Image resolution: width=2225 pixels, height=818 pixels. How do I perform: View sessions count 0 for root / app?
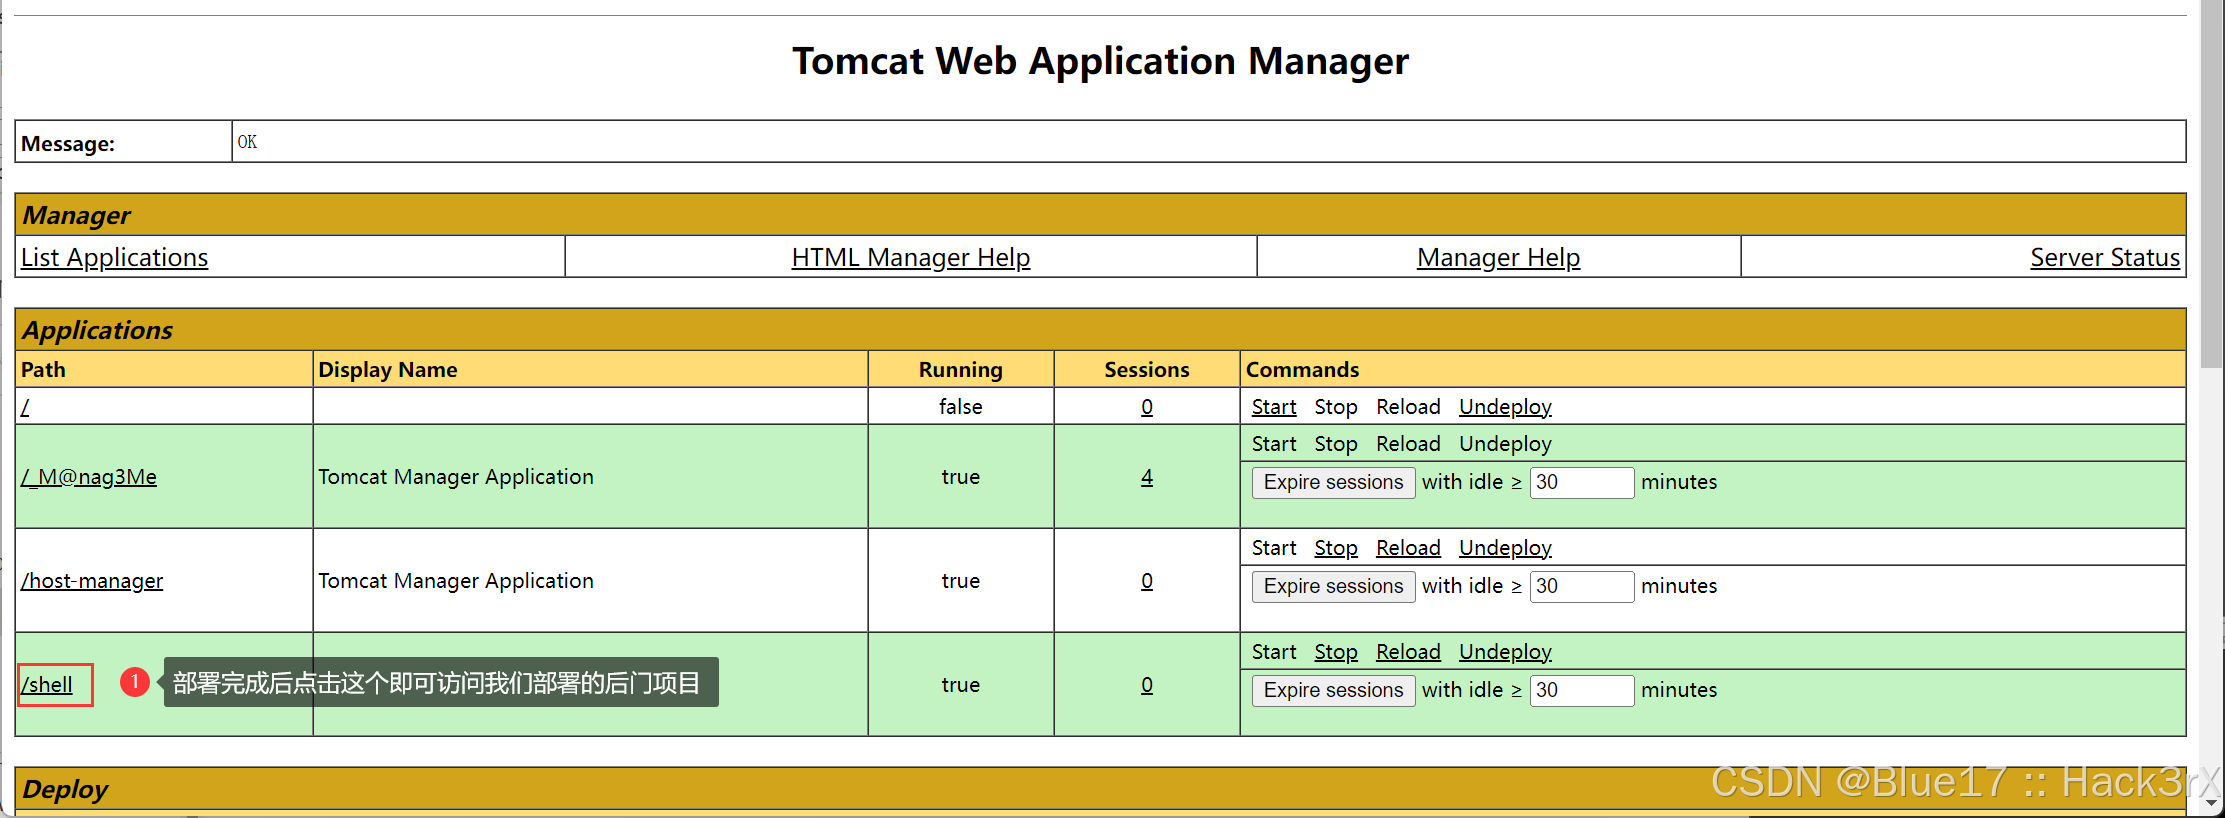tap(1146, 407)
